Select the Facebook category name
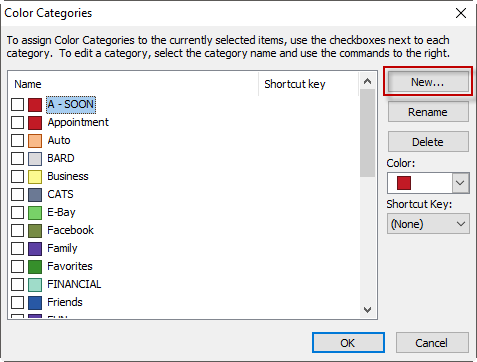The image size is (477, 362). (70, 230)
